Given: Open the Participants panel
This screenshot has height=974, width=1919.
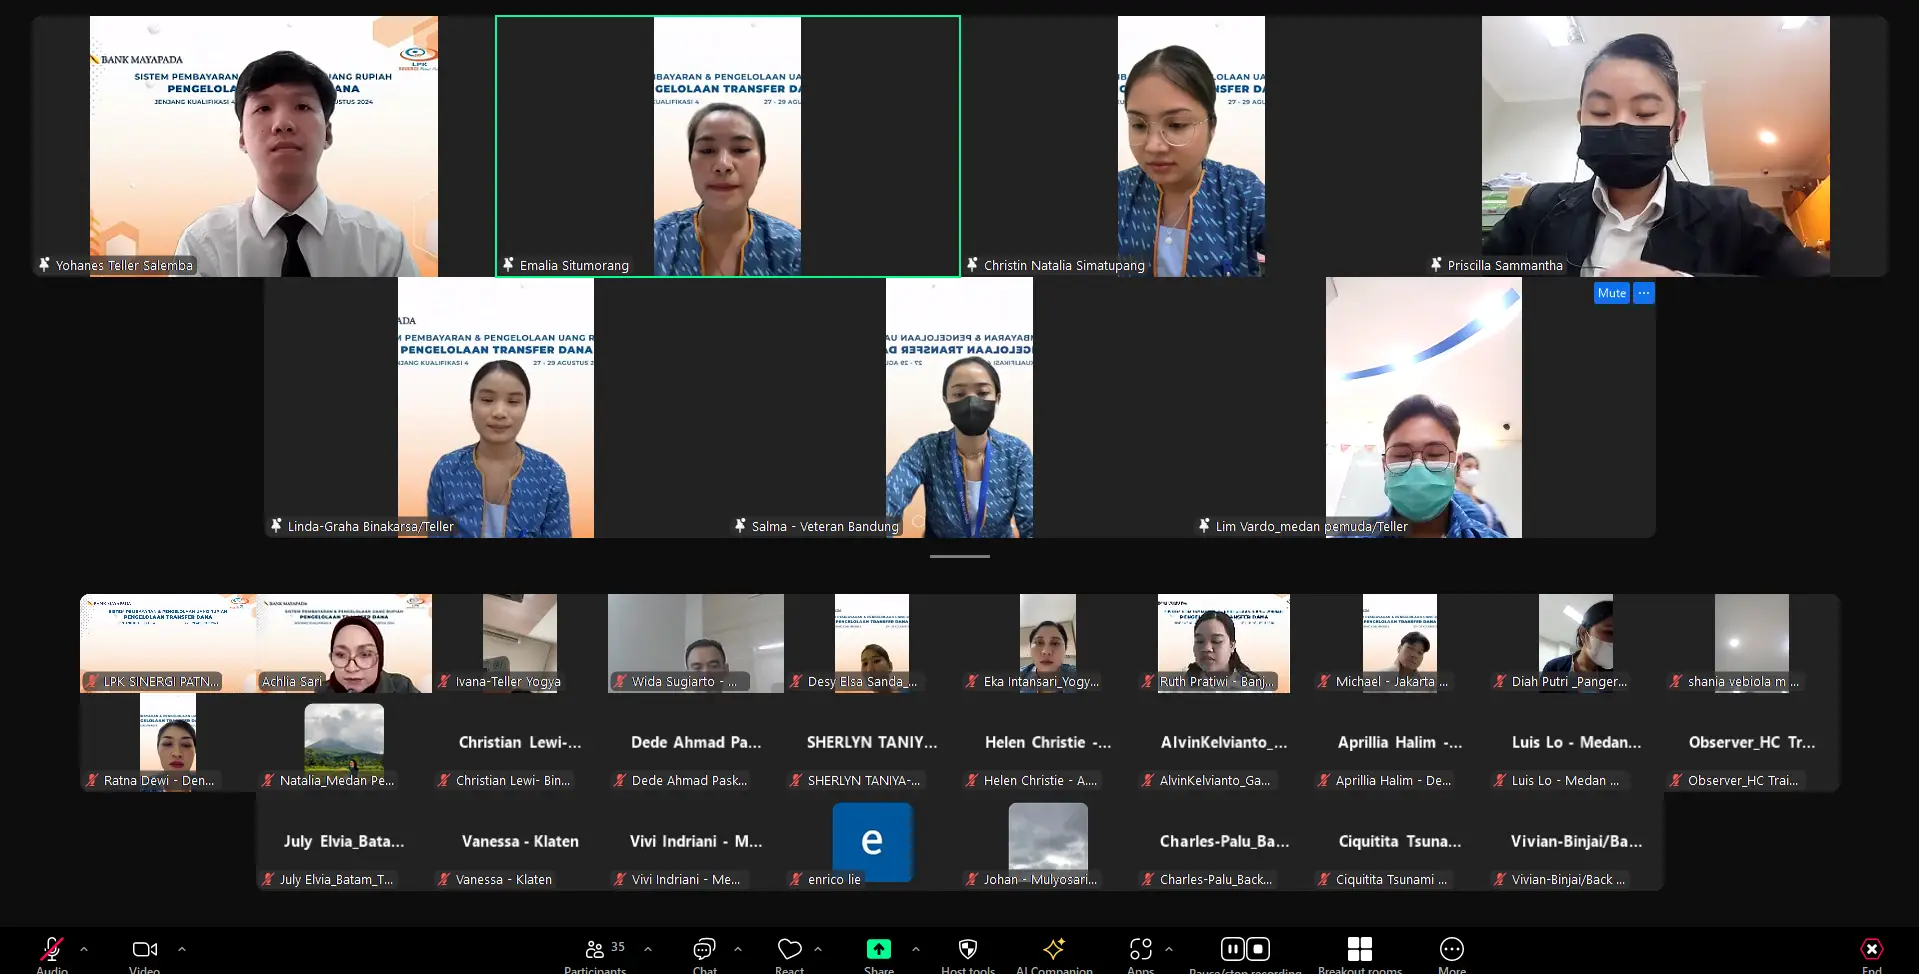Looking at the screenshot, I should click(595, 950).
